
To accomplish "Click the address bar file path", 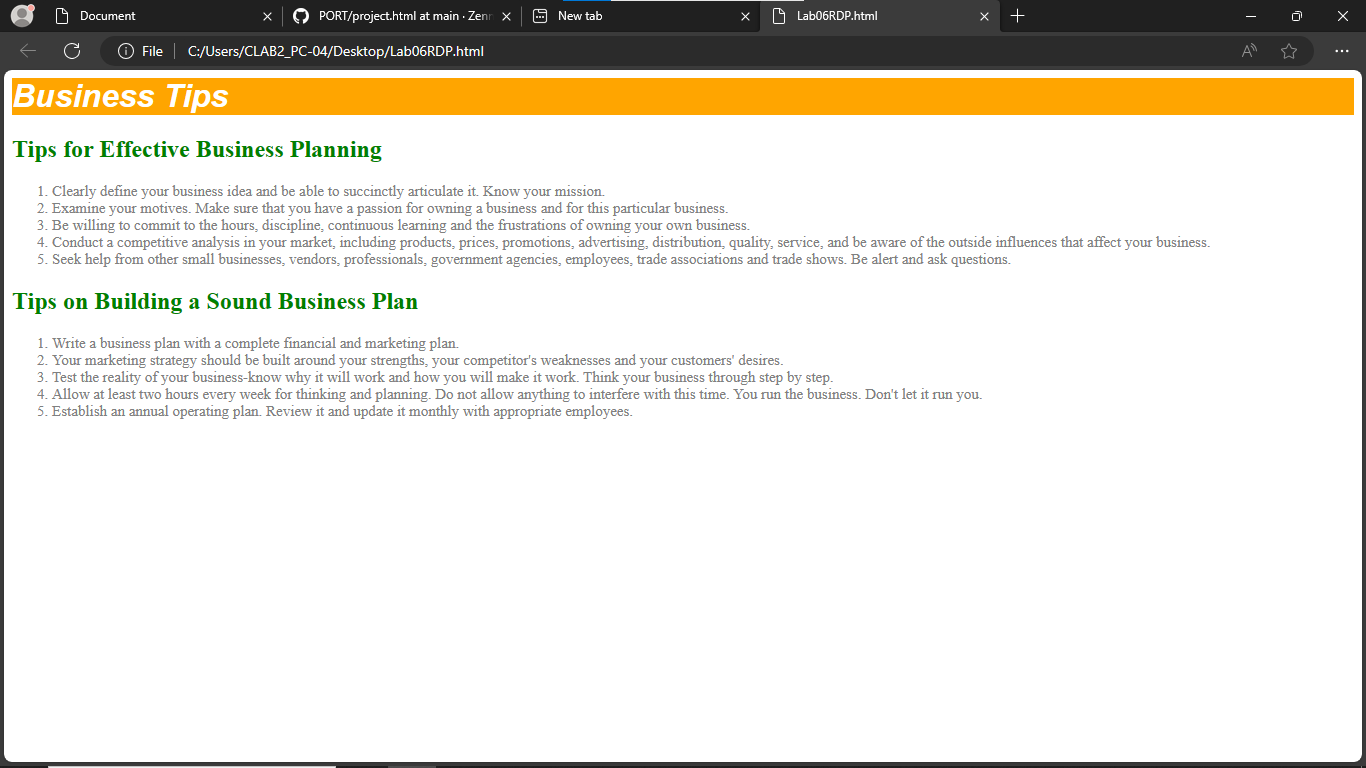I will [x=335, y=51].
